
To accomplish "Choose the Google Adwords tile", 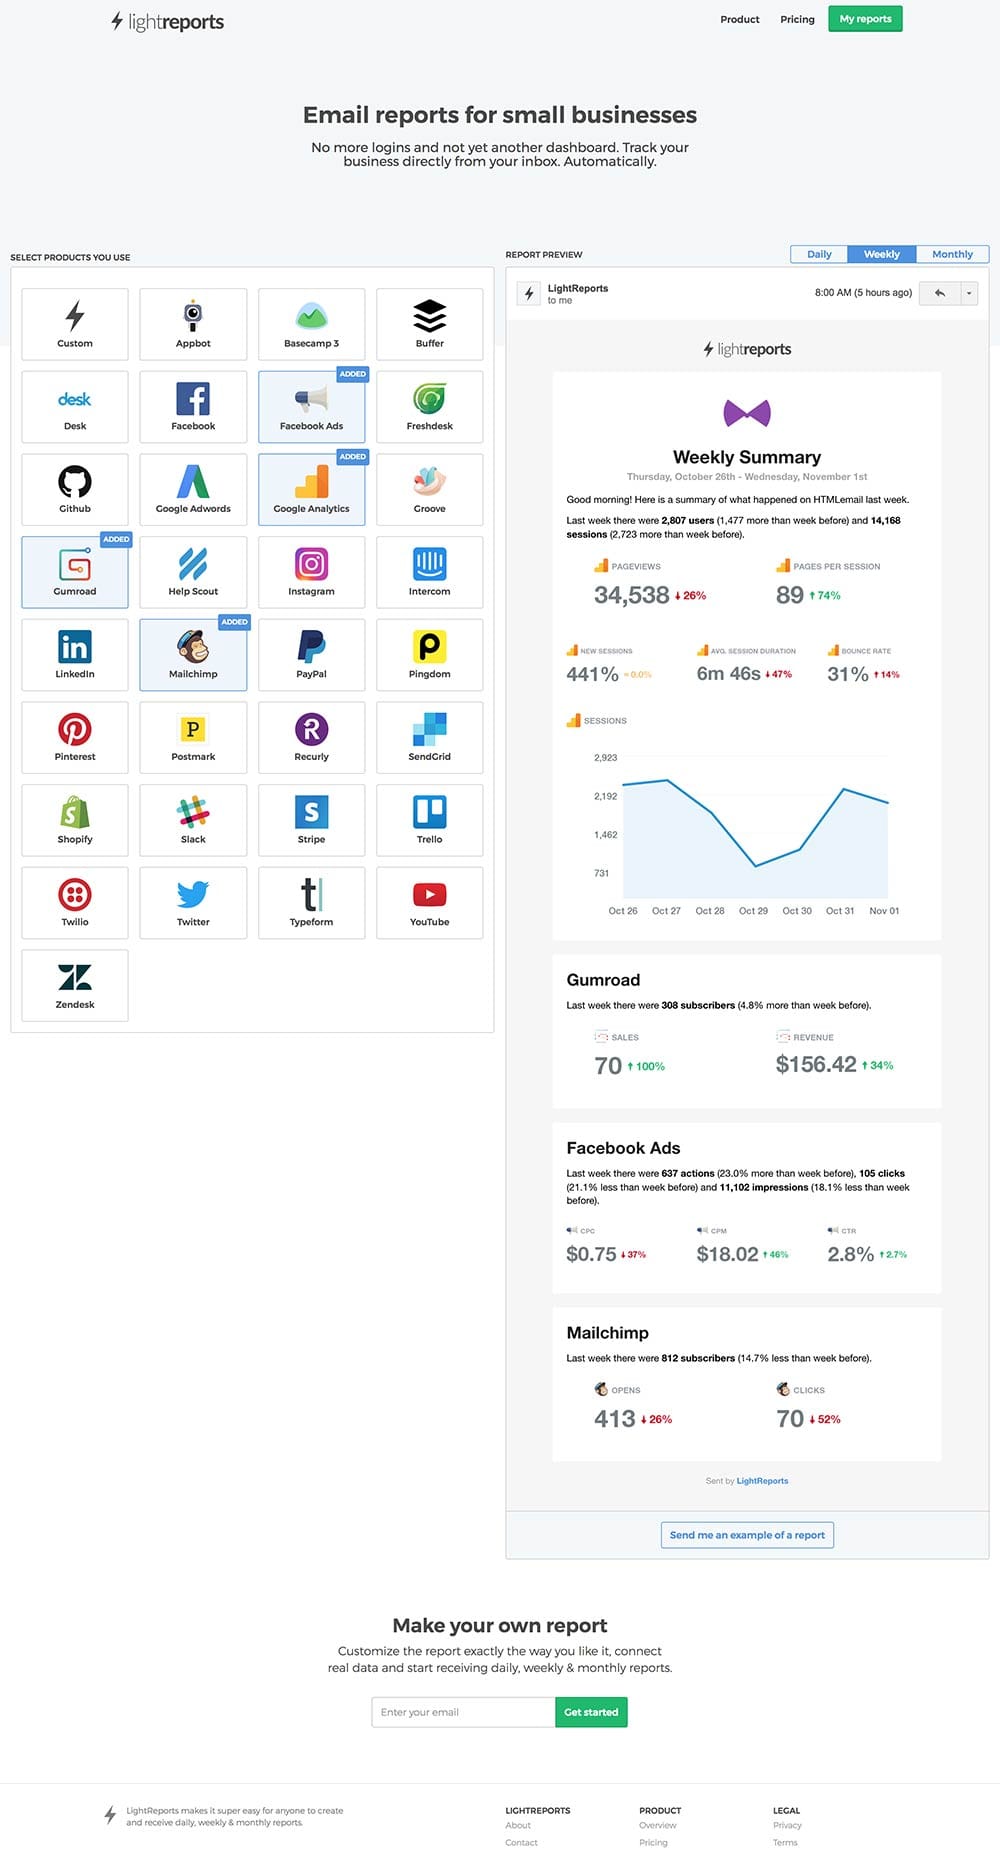I will pos(193,490).
